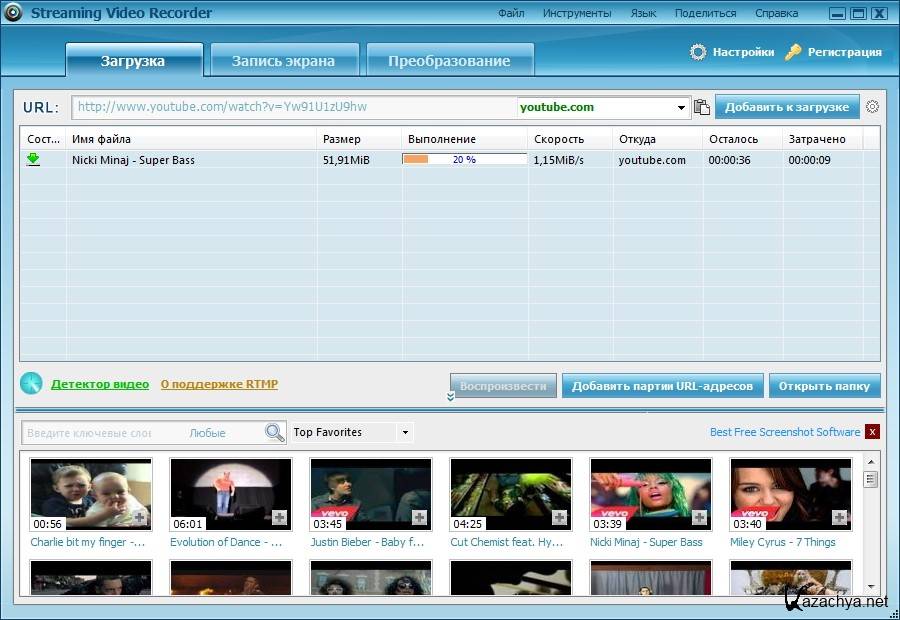Collapse the video panel with double chevron
The width and height of the screenshot is (900, 620).
coord(450,397)
